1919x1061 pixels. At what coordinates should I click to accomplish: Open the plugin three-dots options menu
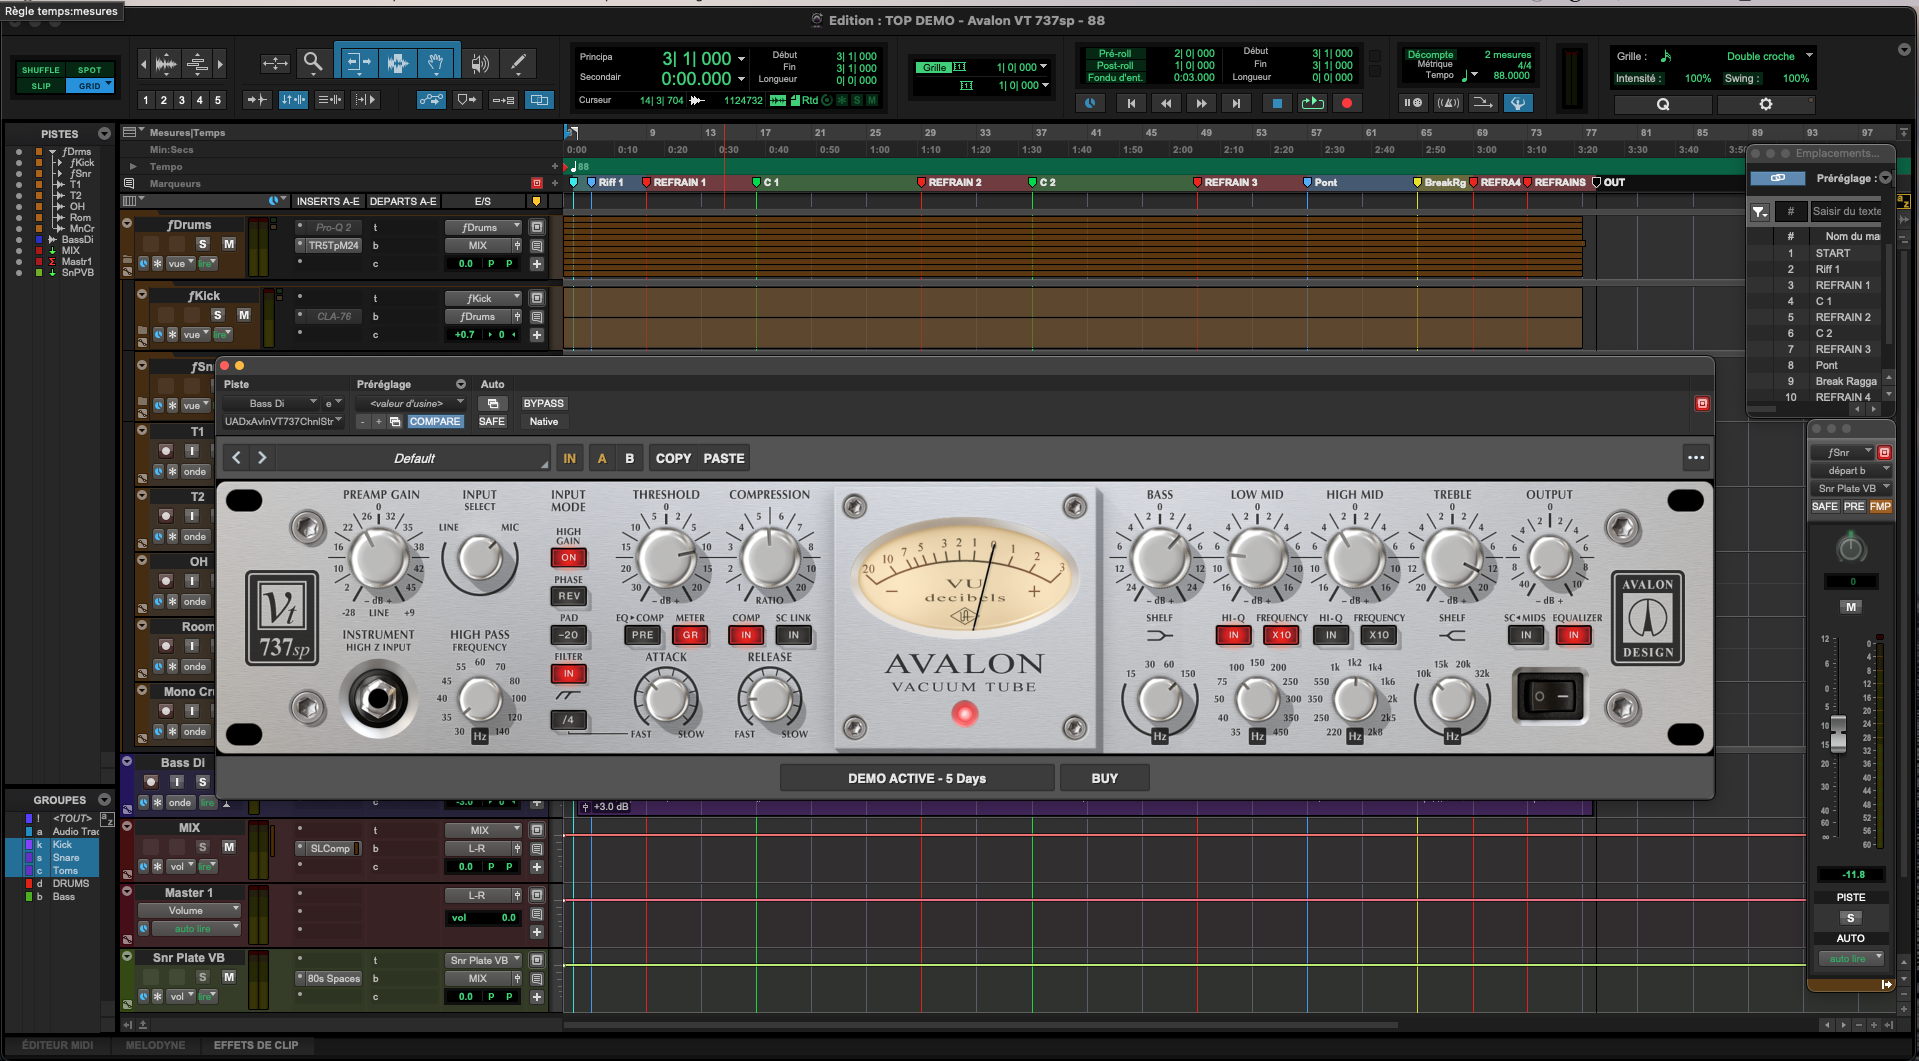tap(1696, 458)
